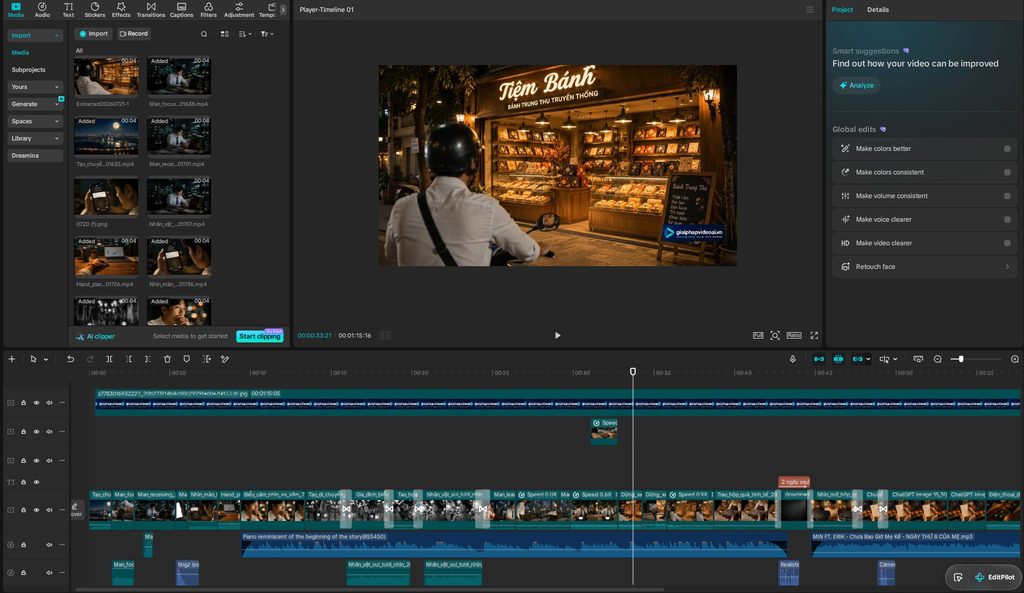Delete the selected clip
1024x593 pixels.
pyautogui.click(x=167, y=359)
